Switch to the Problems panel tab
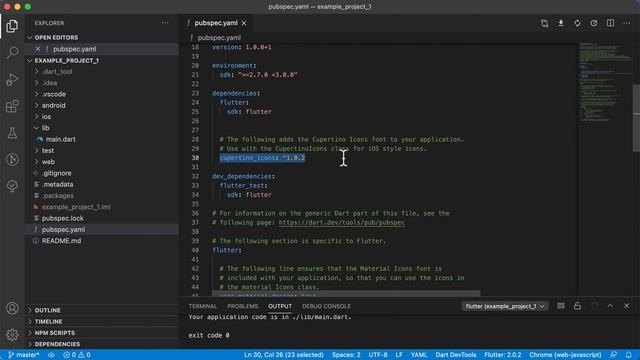The height and width of the screenshot is (360, 640). [242, 306]
